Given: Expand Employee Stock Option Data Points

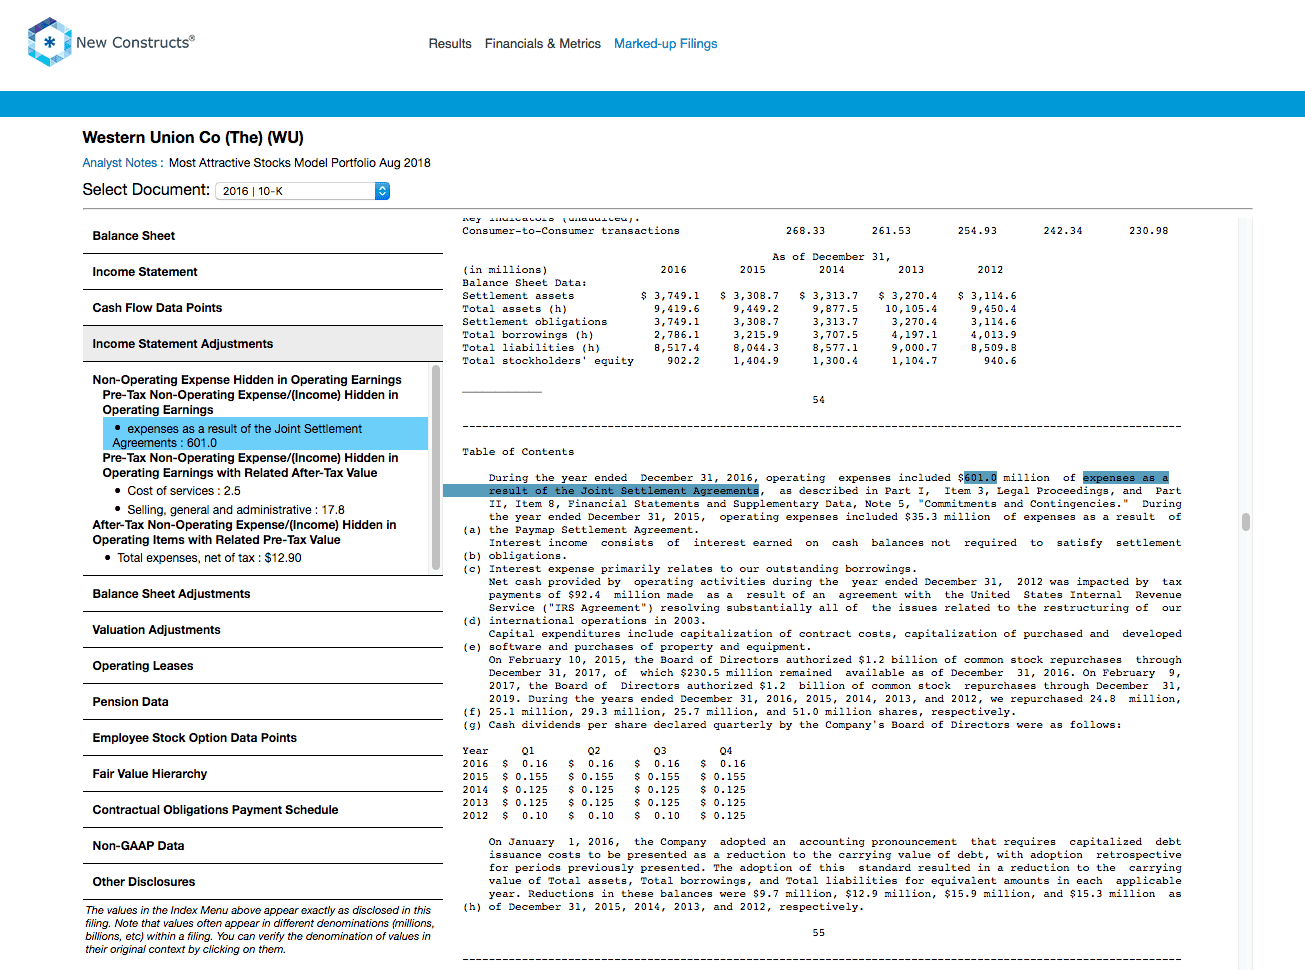Looking at the screenshot, I should coord(263,738).
